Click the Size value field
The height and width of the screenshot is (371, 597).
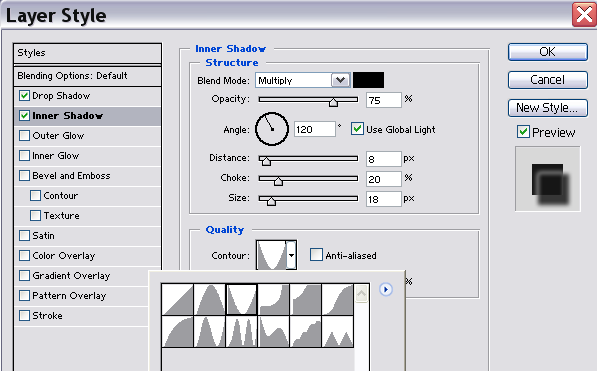coord(383,199)
